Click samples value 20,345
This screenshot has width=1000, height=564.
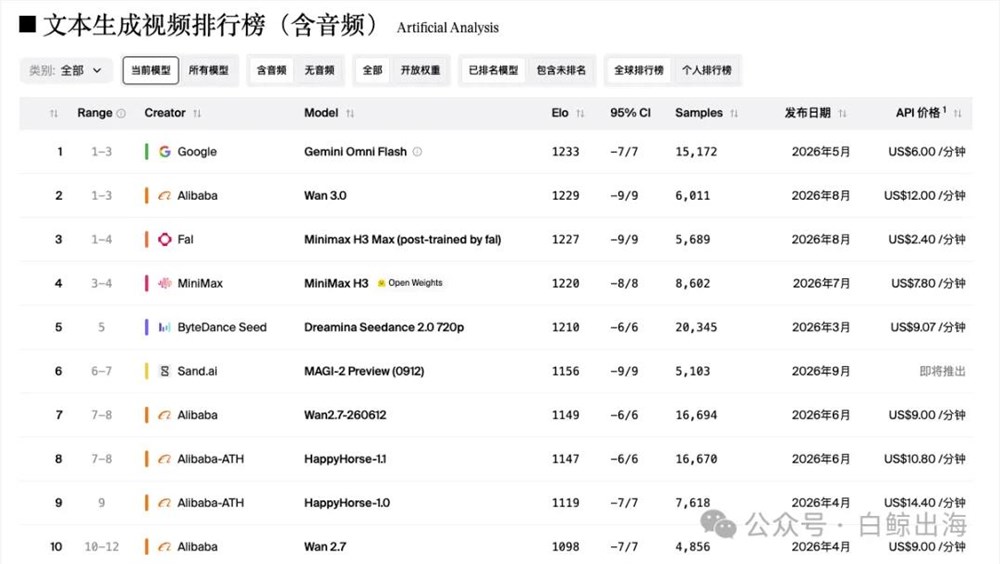(x=696, y=327)
